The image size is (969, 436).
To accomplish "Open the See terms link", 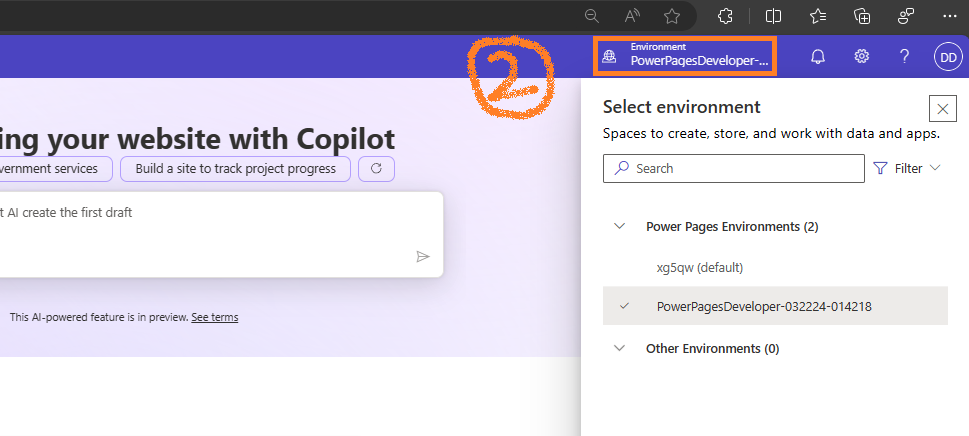I will pyautogui.click(x=214, y=317).
